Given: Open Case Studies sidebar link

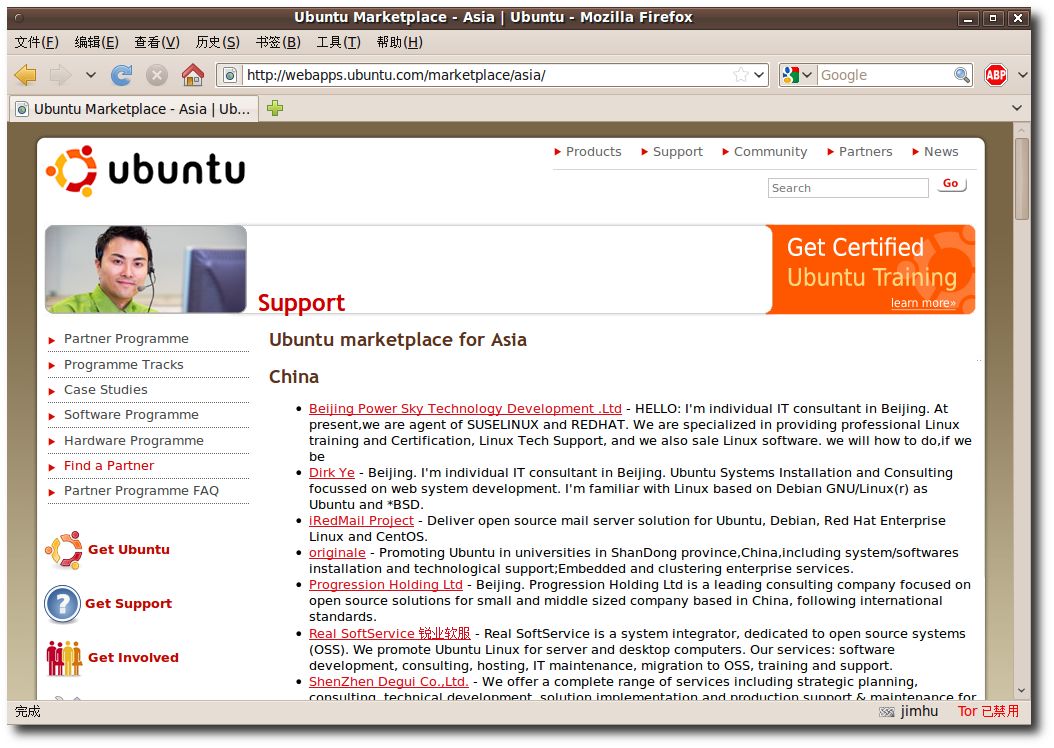Looking at the screenshot, I should tap(106, 390).
